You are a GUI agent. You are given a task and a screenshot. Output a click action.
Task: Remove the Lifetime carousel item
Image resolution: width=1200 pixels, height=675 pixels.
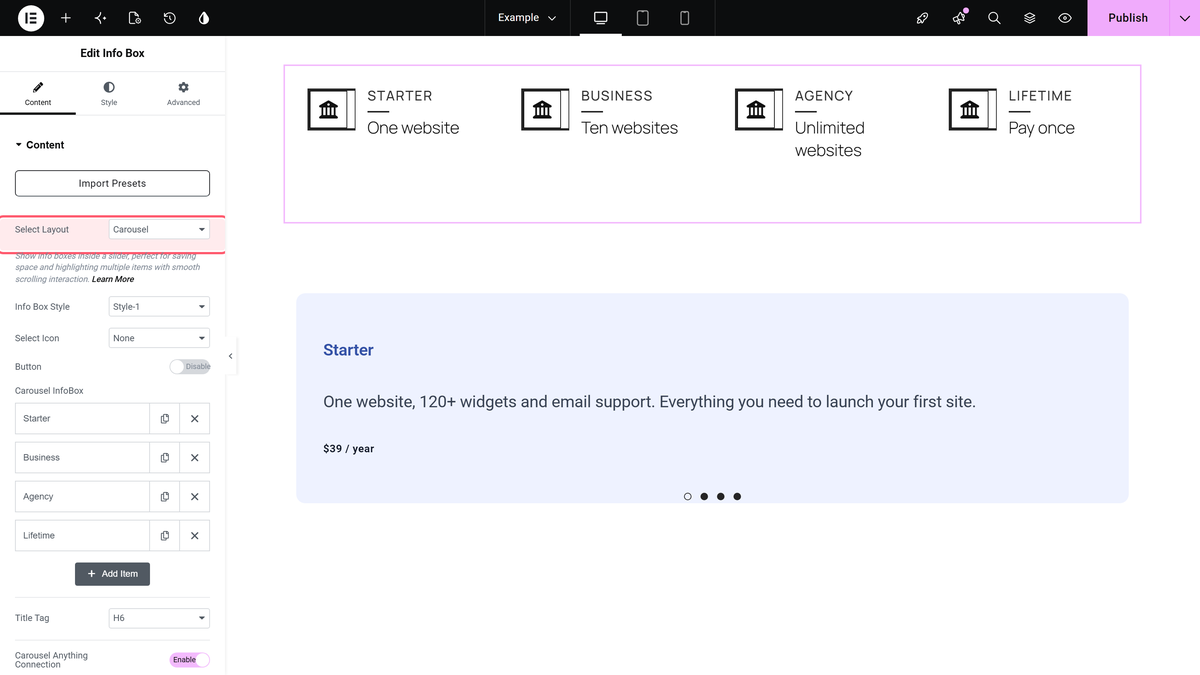[195, 536]
